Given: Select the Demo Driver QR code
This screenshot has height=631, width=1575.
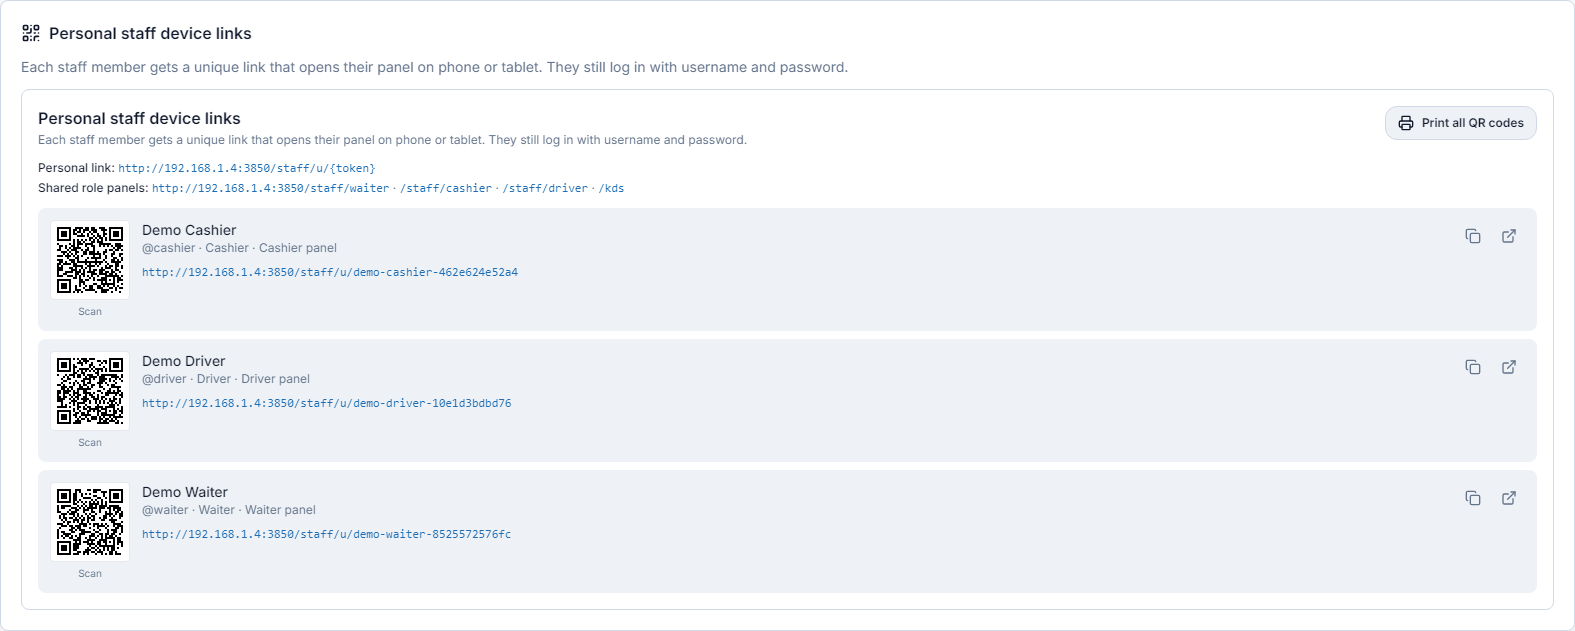Looking at the screenshot, I should (90, 391).
